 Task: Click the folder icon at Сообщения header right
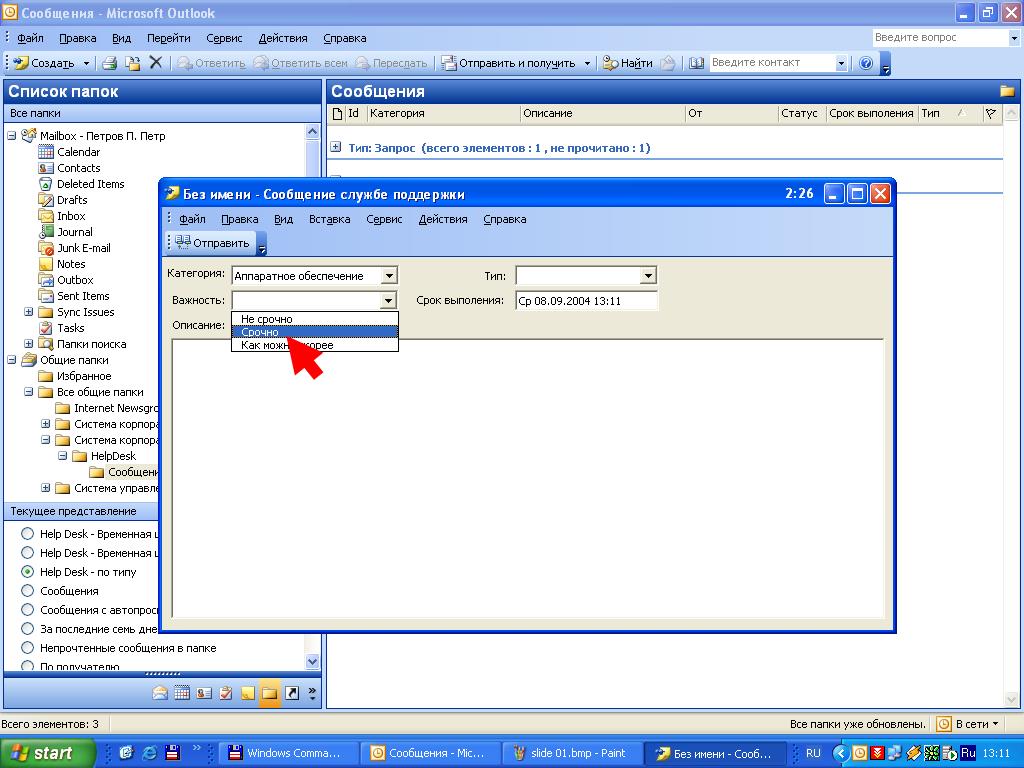1006,91
